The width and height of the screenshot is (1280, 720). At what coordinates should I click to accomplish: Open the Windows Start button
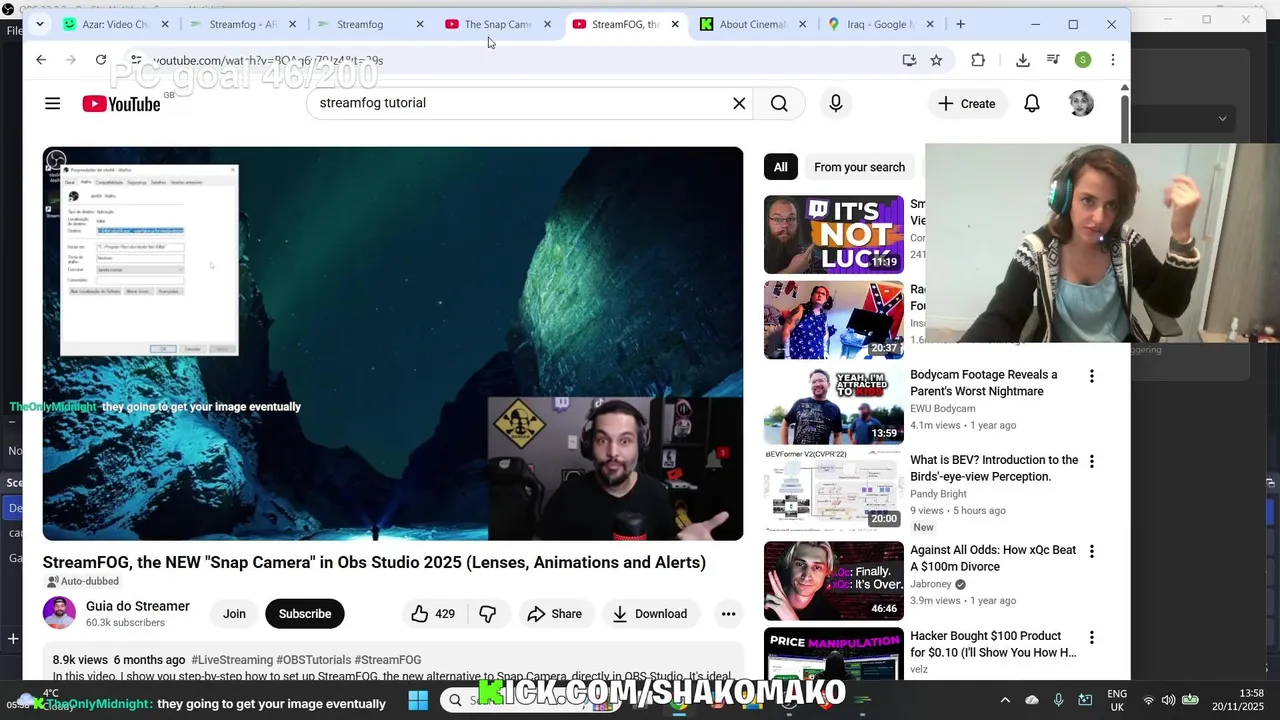coord(418,700)
